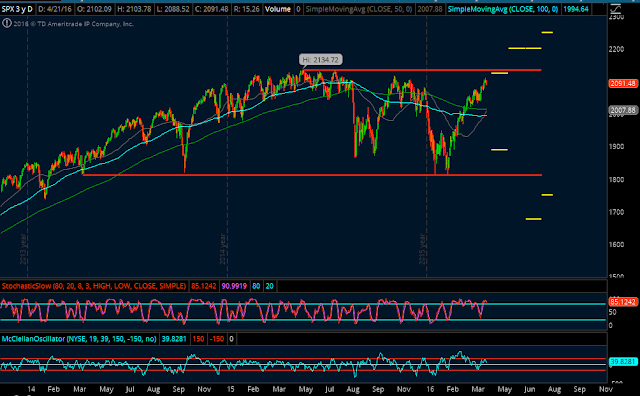
Task: Click the range value R: 15.26
Action: (247, 9)
